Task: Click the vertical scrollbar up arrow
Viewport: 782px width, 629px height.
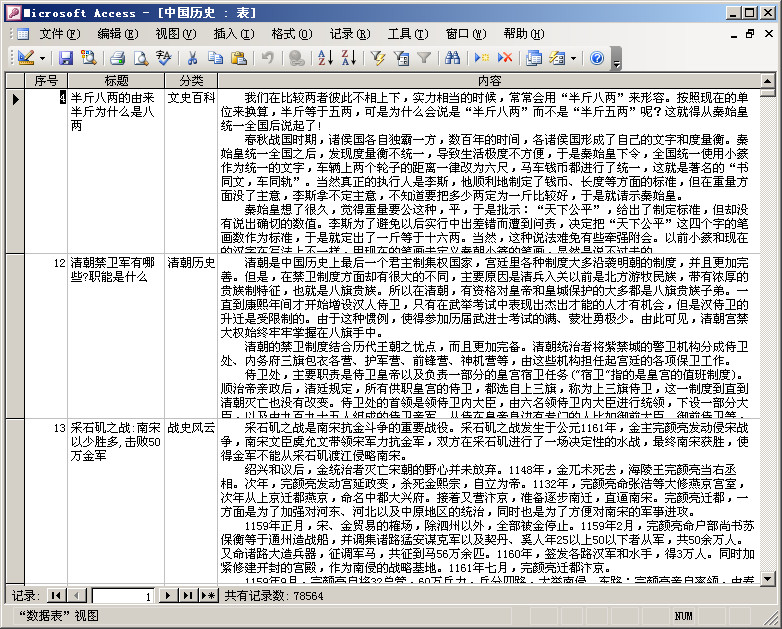Action: pos(768,80)
